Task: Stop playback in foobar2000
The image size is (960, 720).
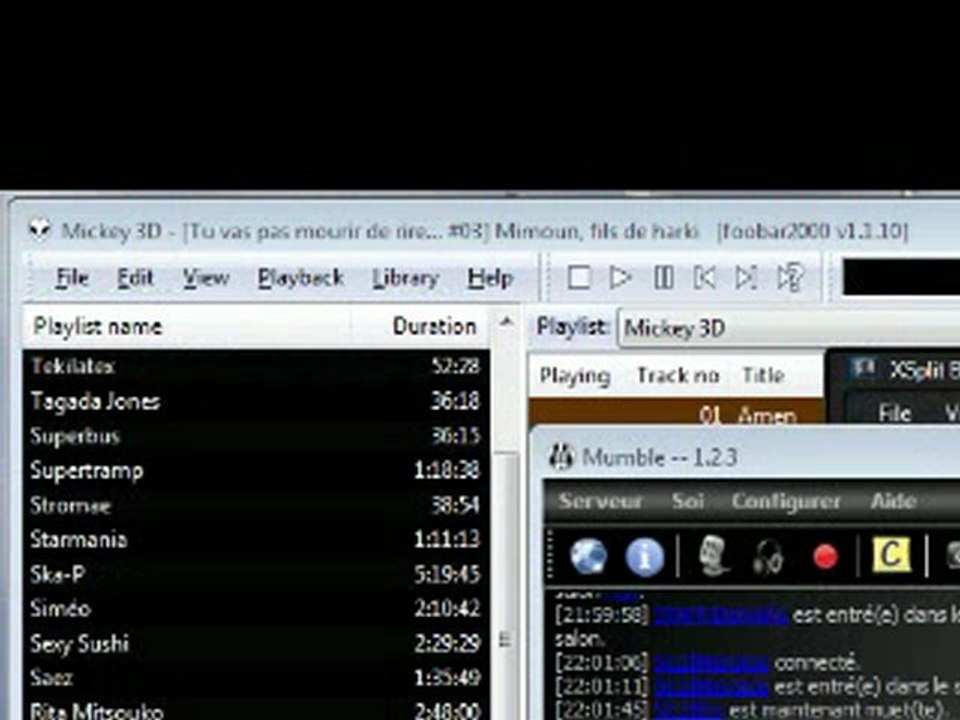Action: coord(579,277)
